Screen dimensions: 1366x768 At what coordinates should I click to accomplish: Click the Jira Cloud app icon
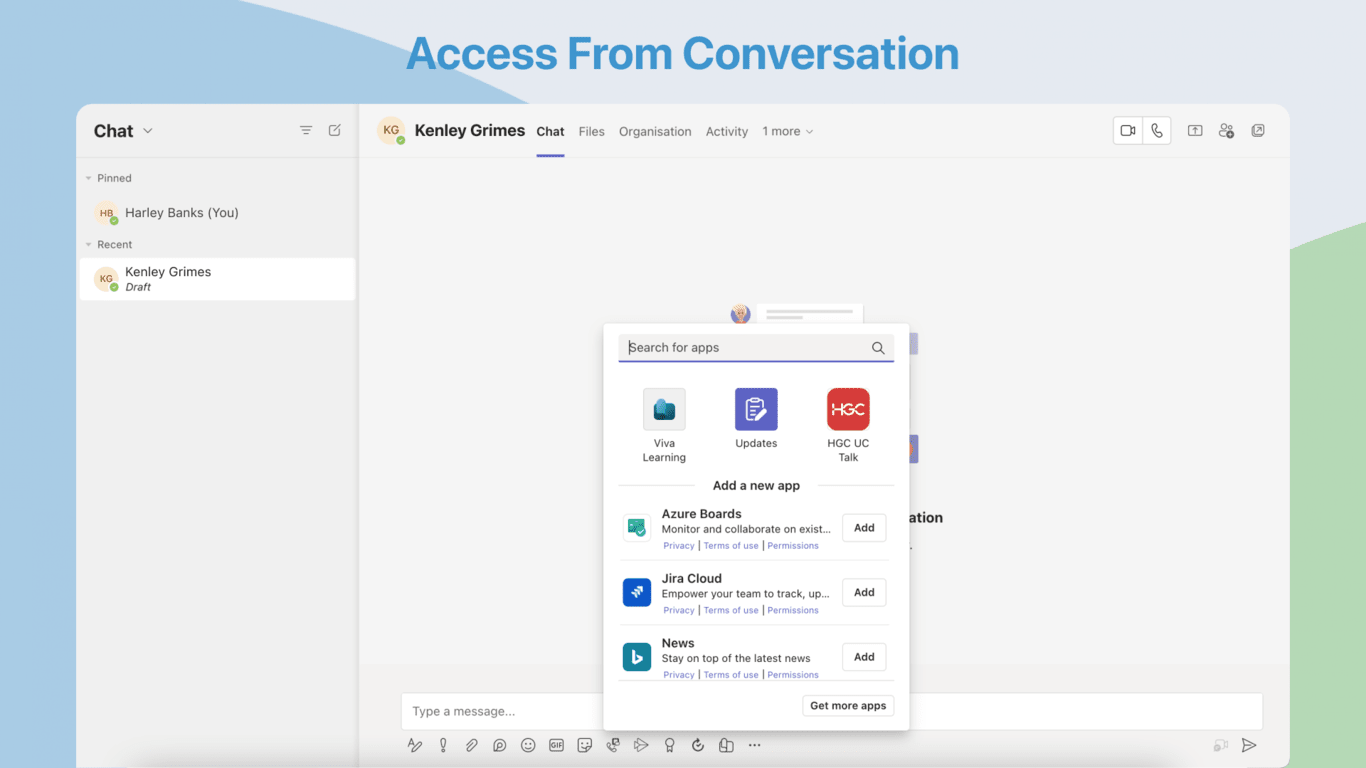pos(637,593)
